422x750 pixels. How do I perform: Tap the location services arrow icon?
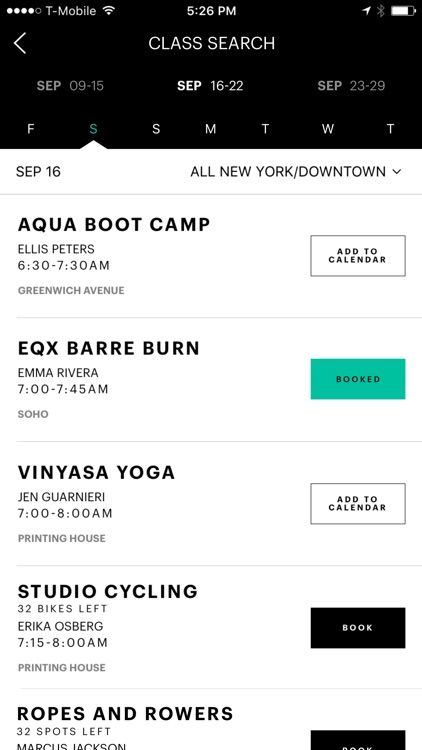[366, 11]
